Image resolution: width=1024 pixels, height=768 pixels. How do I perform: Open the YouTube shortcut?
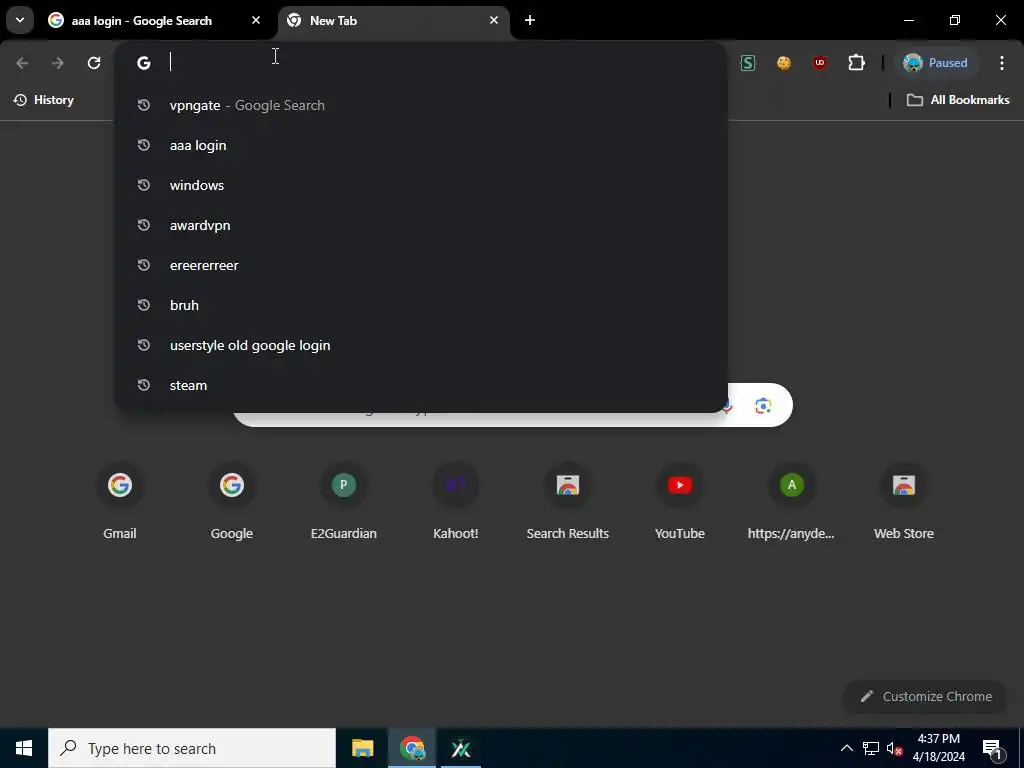680,503
